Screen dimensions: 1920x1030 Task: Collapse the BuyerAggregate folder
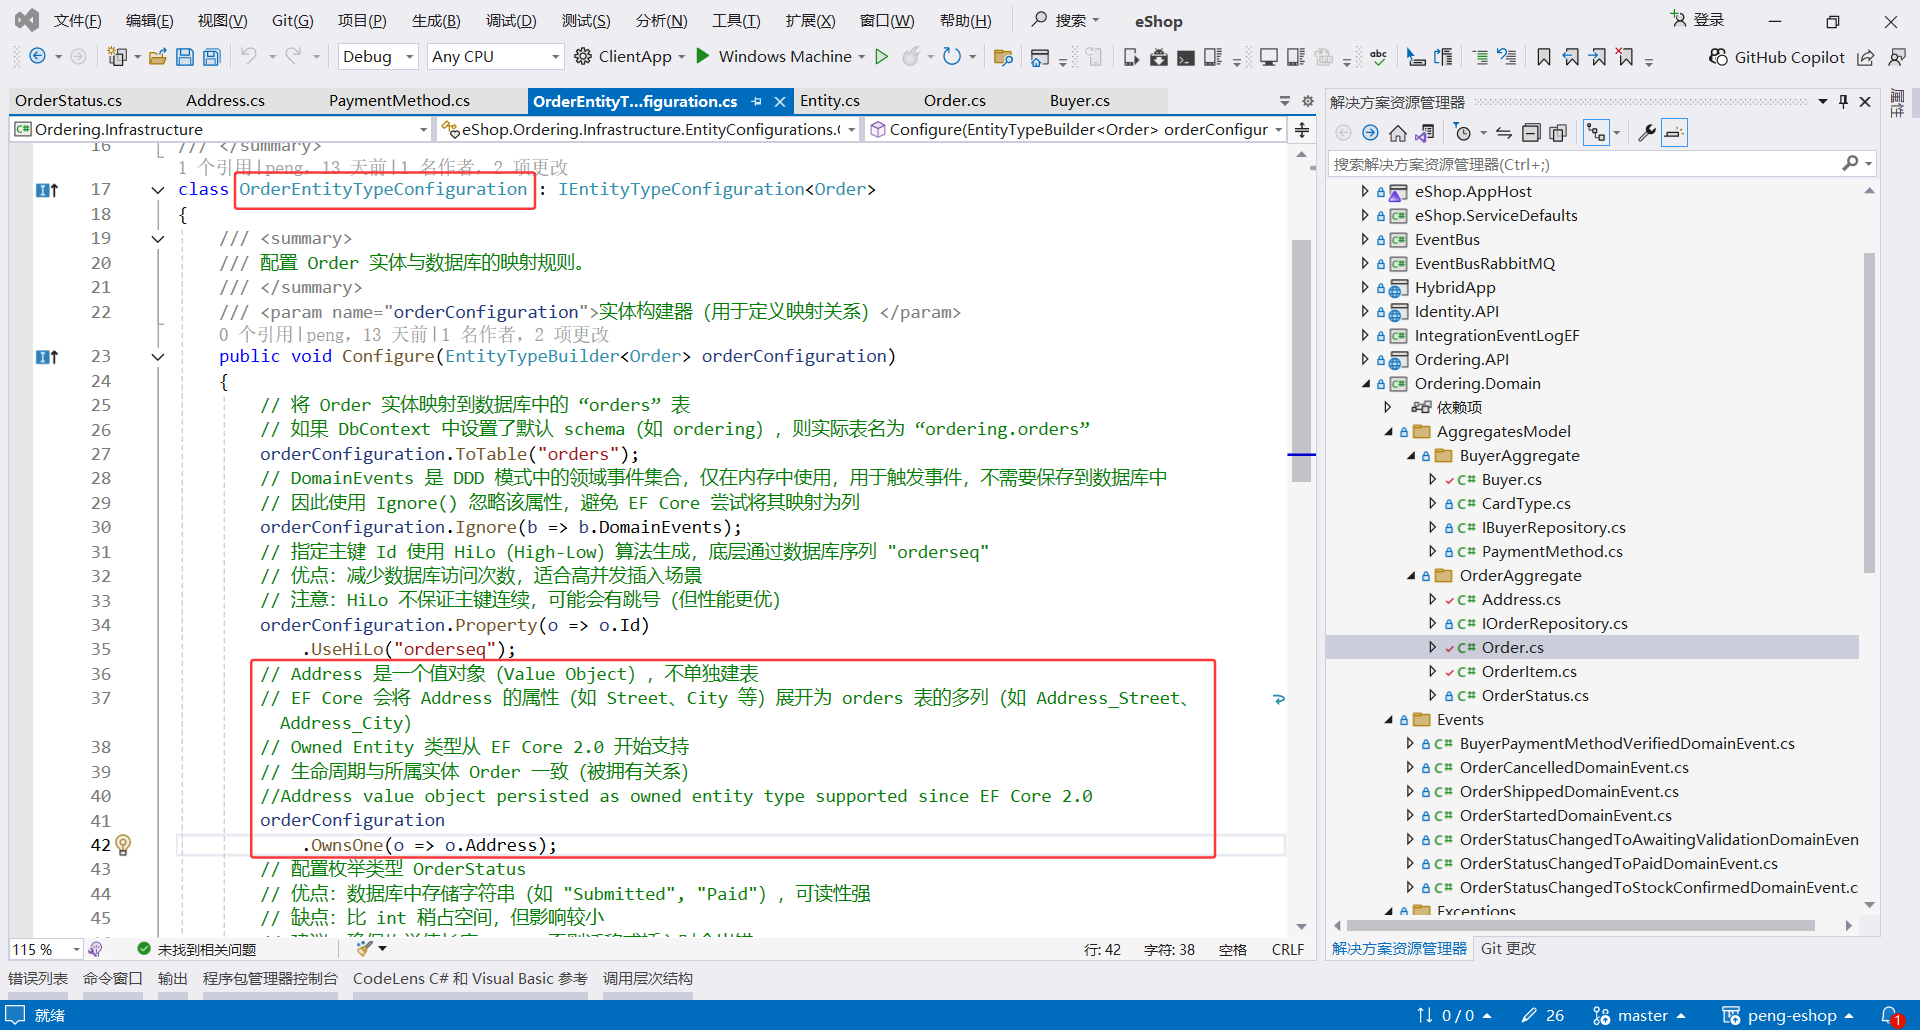click(1411, 456)
